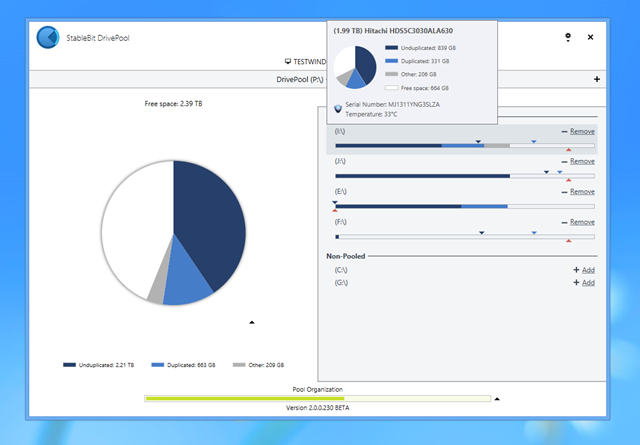This screenshot has width=640, height=445.
Task: Click the Free space: 2.39 TB text
Action: pos(173,104)
